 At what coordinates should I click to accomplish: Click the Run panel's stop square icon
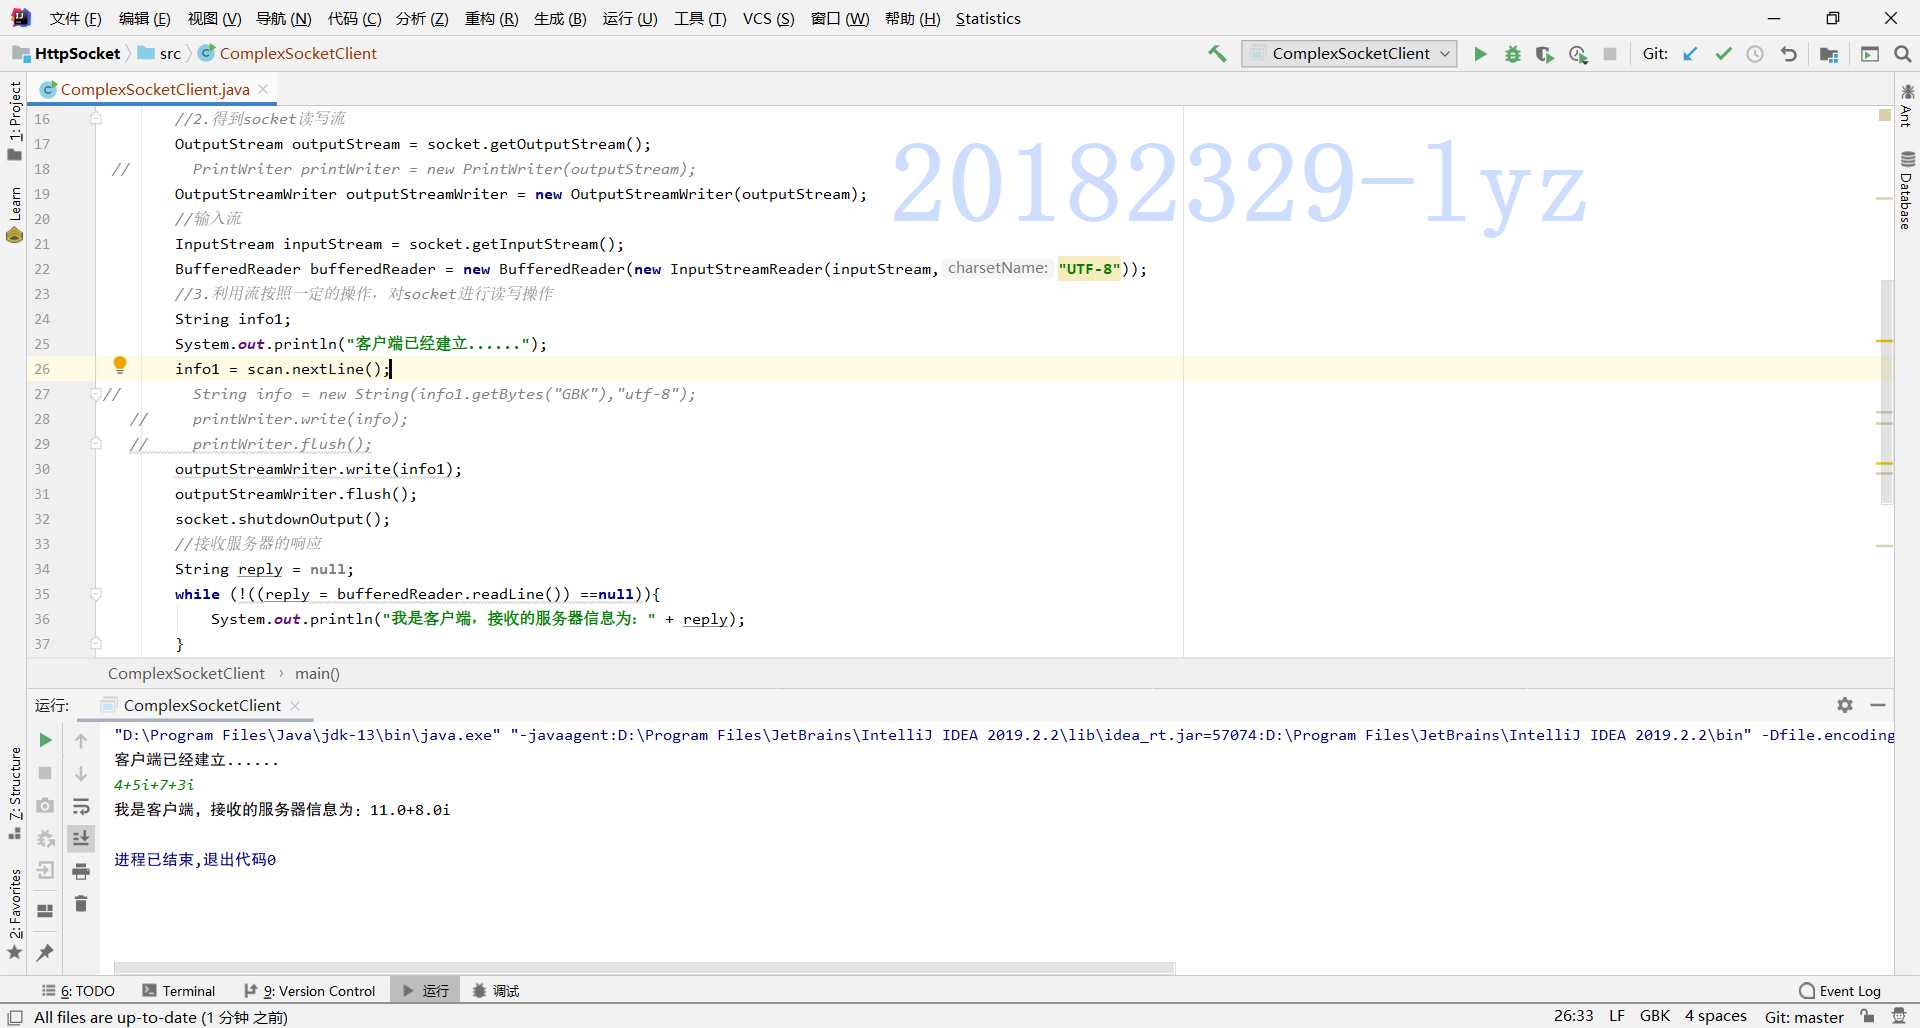pos(45,773)
